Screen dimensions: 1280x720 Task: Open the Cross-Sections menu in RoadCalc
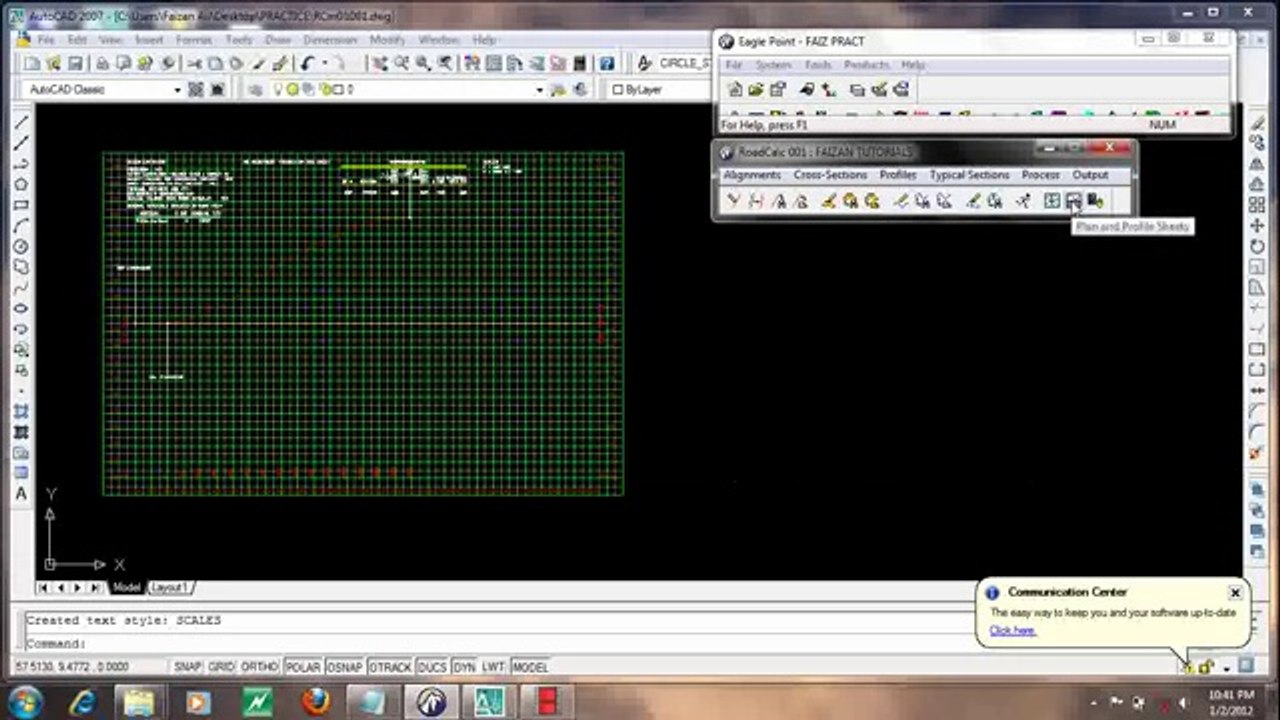(x=830, y=175)
